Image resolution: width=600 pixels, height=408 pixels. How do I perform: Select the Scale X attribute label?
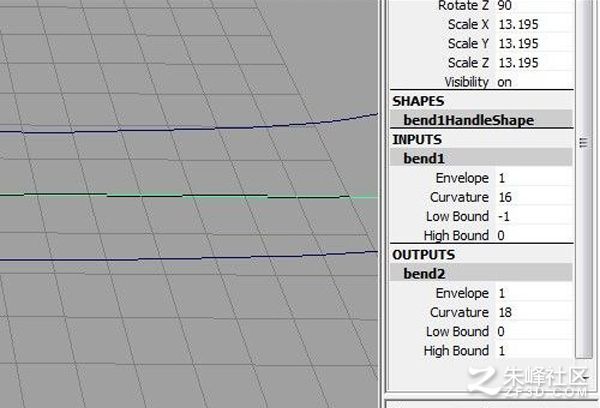click(x=468, y=24)
